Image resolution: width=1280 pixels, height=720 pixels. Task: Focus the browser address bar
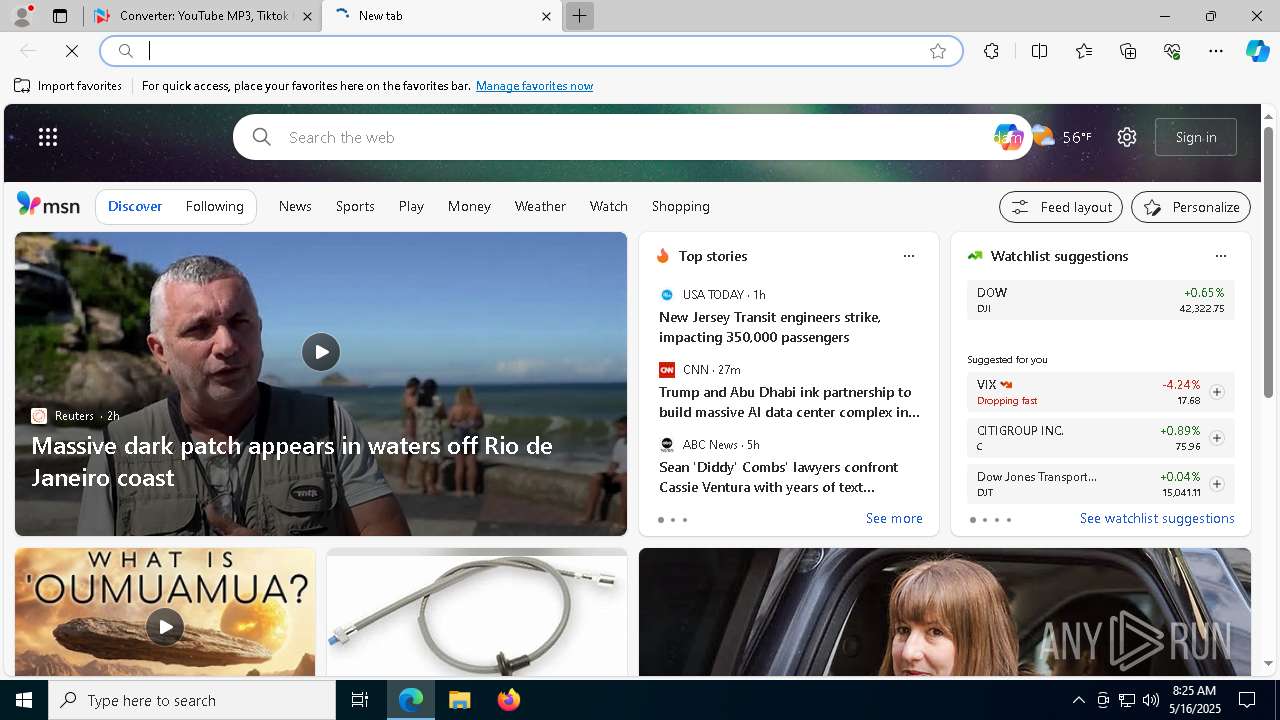click(x=530, y=51)
